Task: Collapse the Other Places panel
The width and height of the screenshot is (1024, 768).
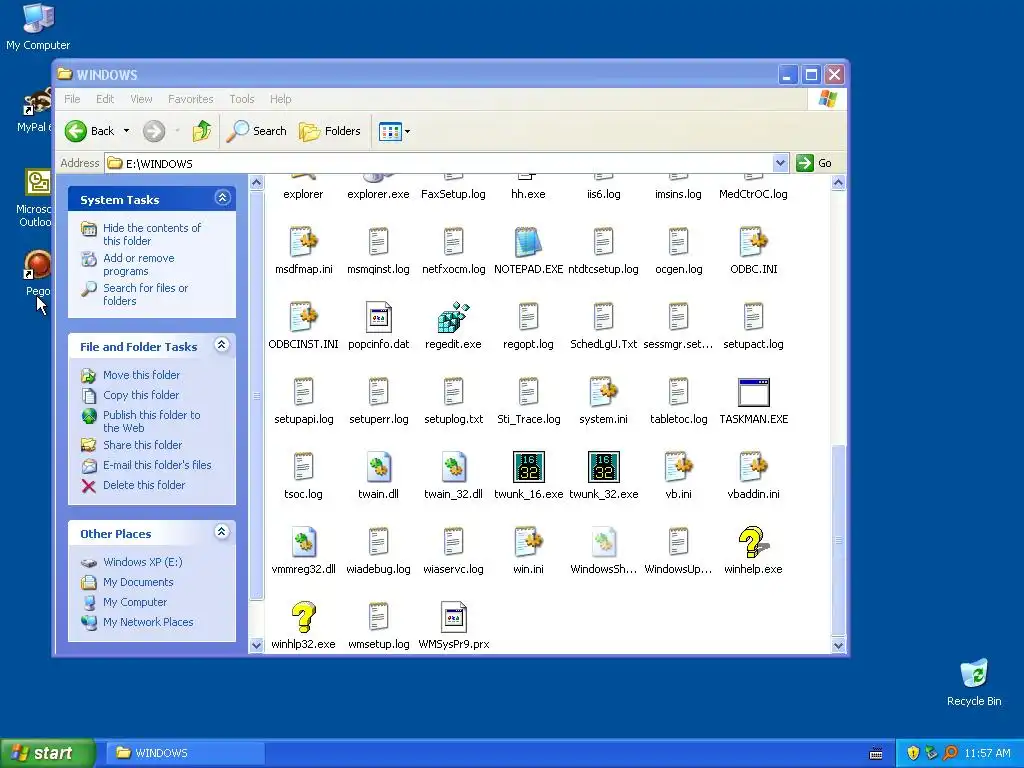Action: pos(222,532)
